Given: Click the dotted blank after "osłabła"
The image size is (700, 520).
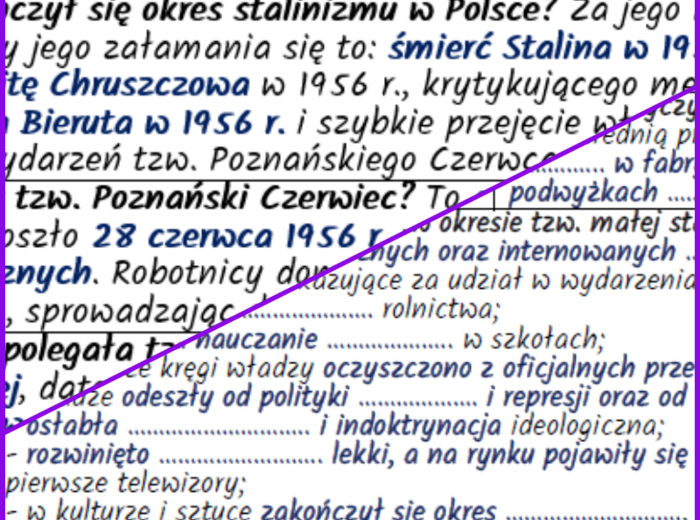Looking at the screenshot, I should coord(219,431).
